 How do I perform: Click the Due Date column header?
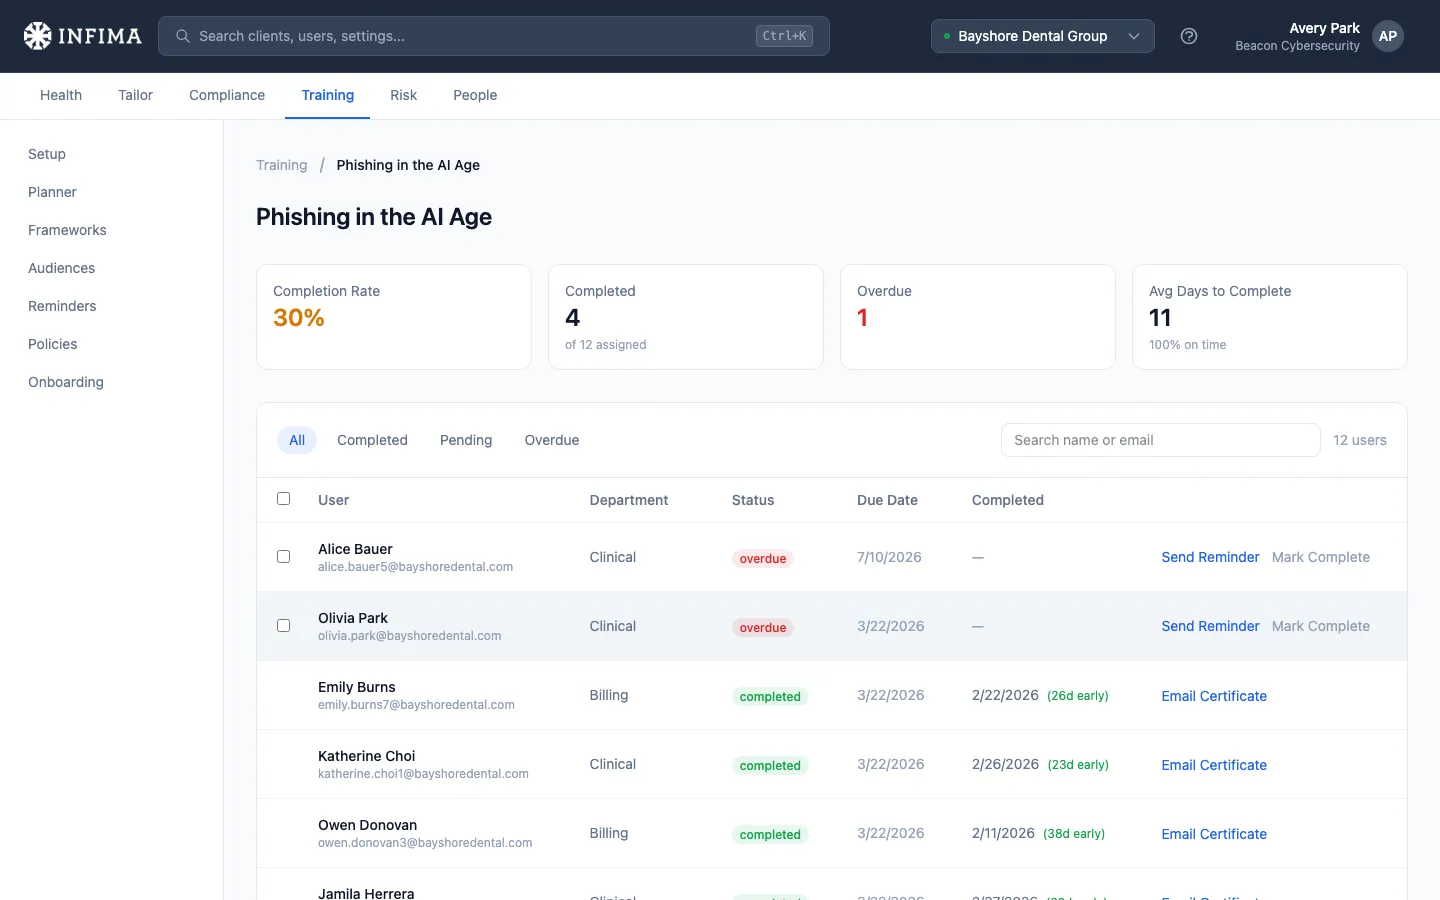(x=887, y=500)
